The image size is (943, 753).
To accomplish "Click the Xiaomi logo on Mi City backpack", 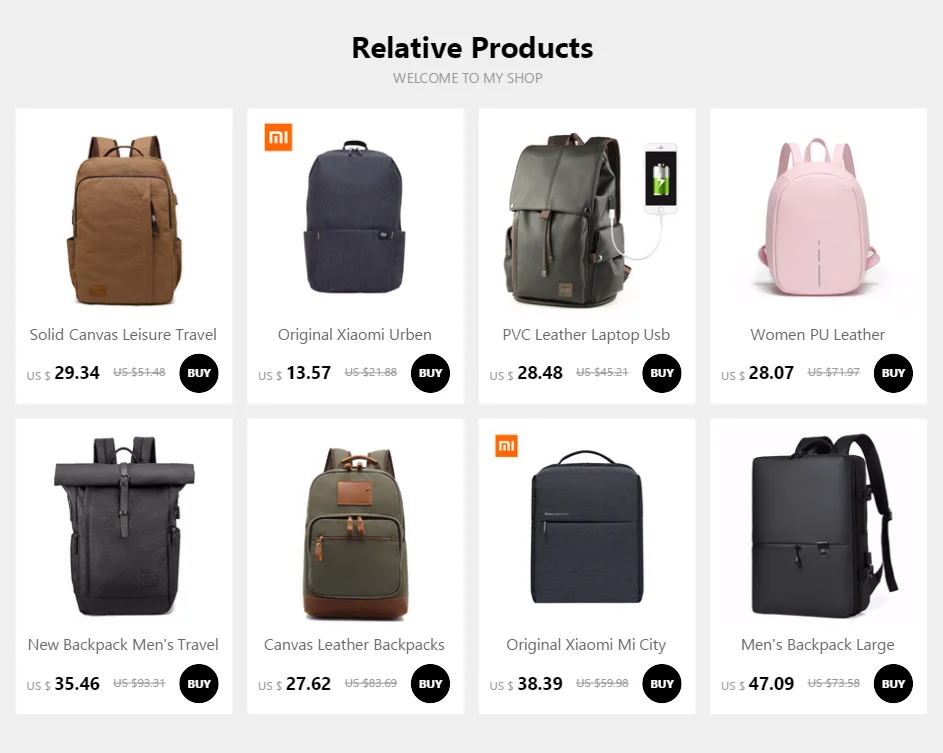I will click(x=506, y=446).
